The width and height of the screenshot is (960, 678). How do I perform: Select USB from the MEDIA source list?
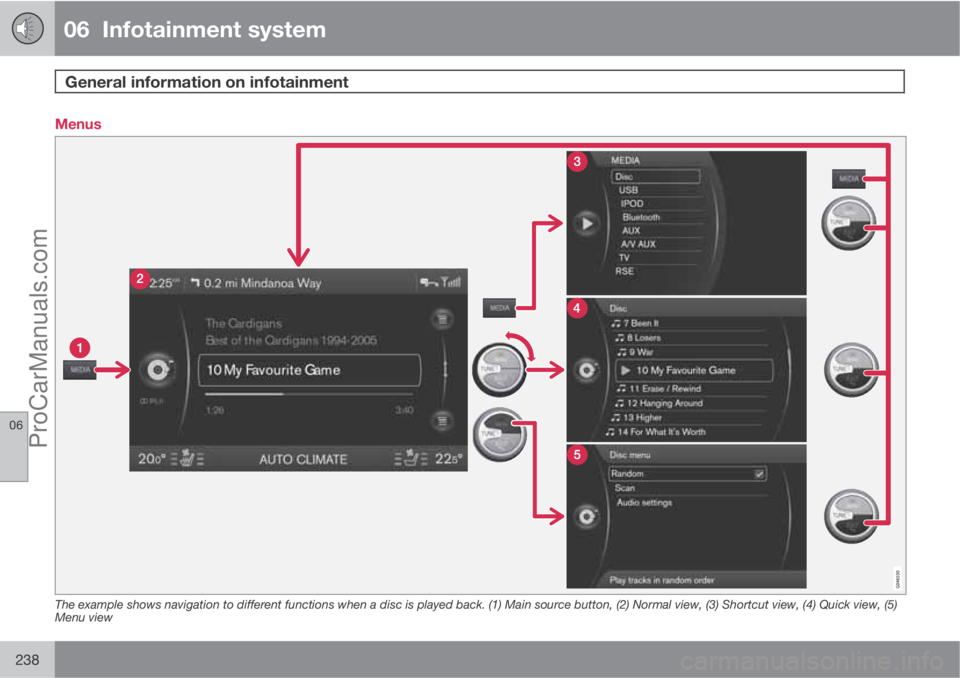(x=628, y=190)
